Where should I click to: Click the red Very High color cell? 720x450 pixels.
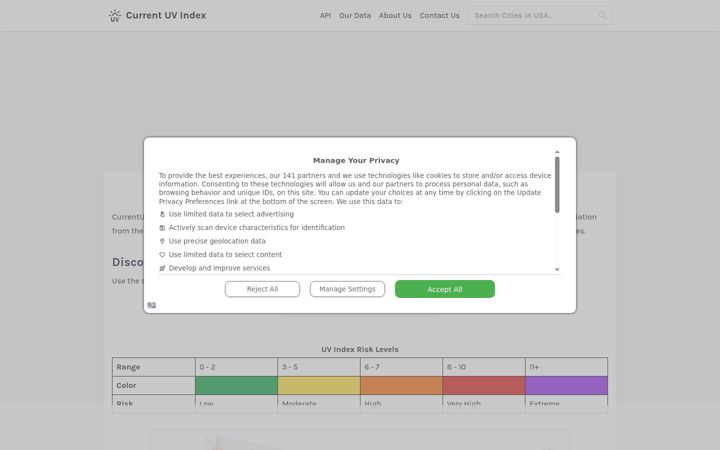[x=484, y=386]
